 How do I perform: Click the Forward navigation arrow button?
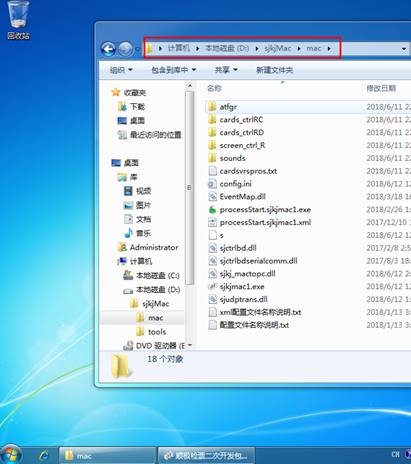tap(126, 49)
